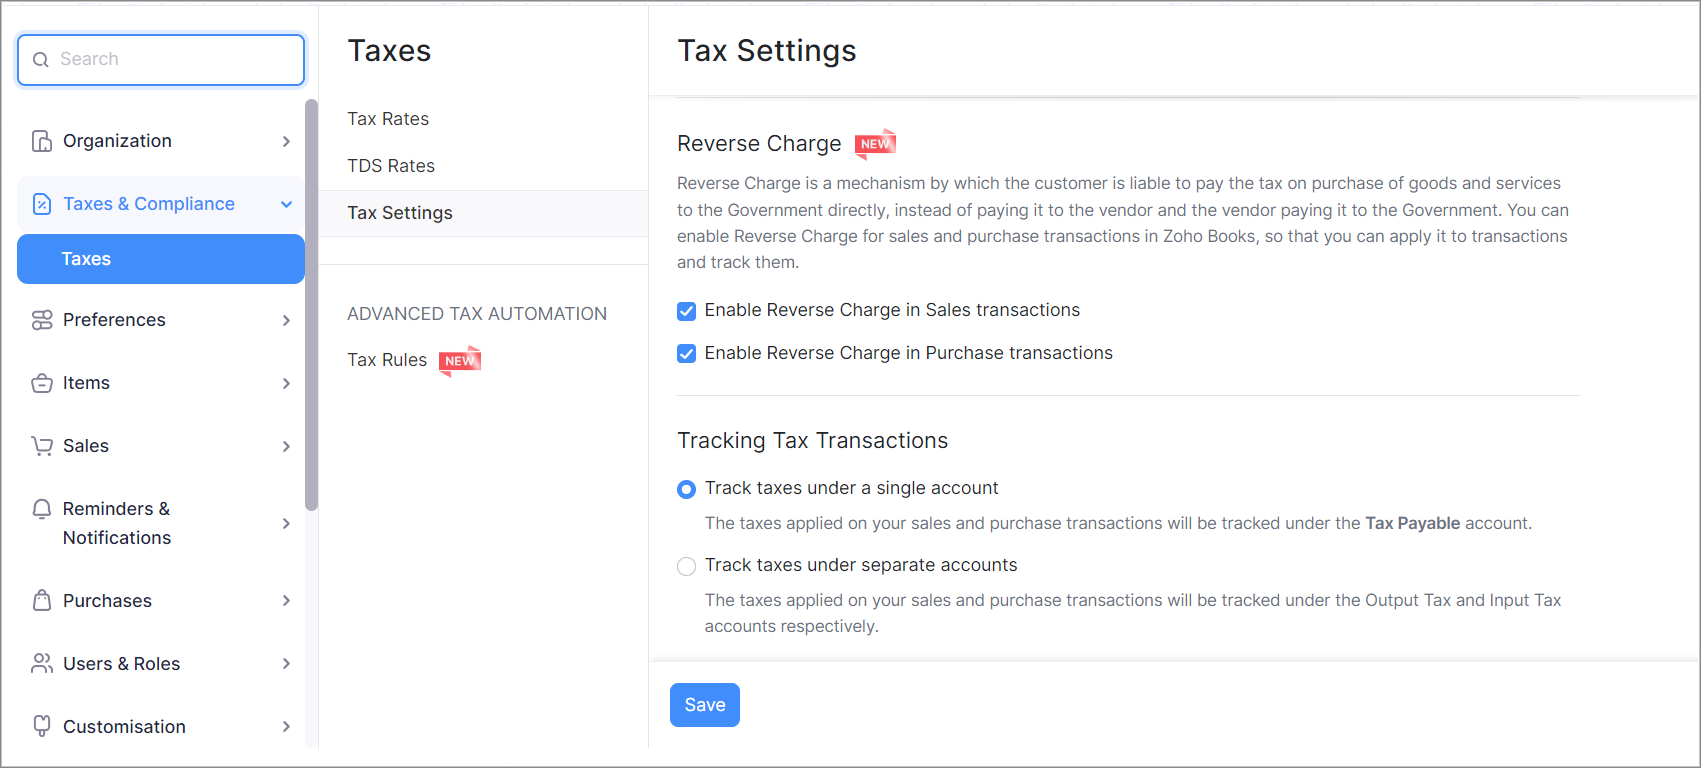Choose Track taxes under a single account
Viewport: 1701px width, 768px height.
pos(687,489)
